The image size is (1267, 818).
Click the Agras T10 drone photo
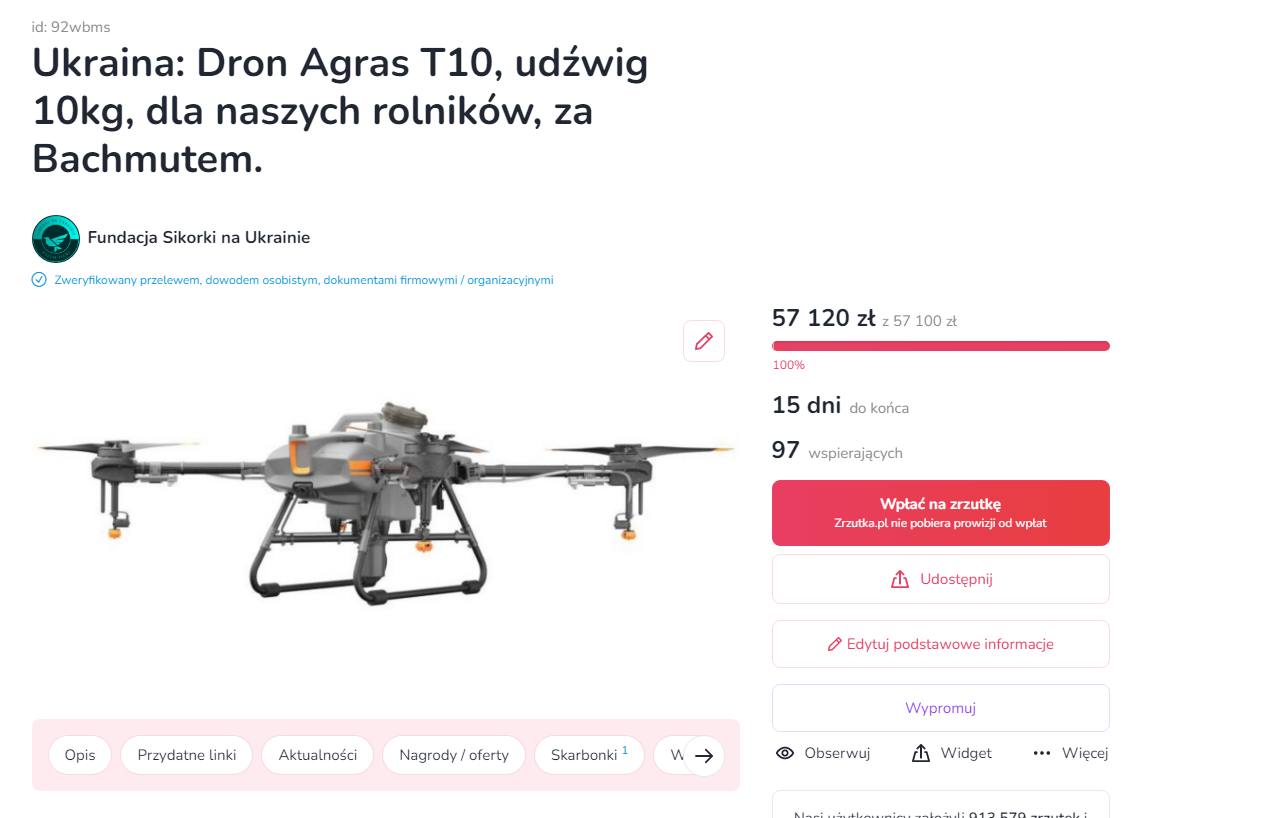point(386,502)
